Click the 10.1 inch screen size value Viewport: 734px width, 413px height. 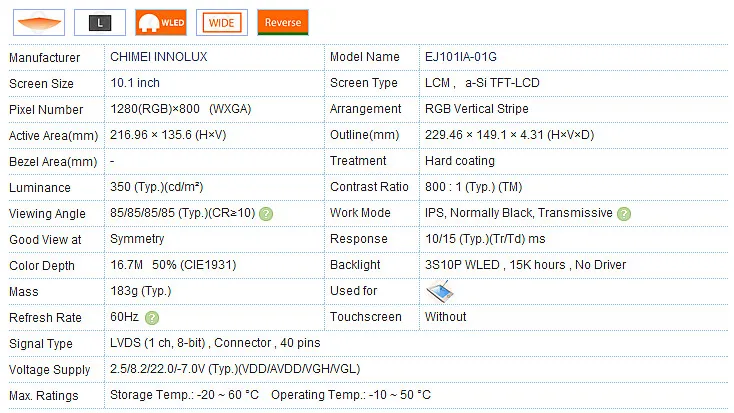134,84
